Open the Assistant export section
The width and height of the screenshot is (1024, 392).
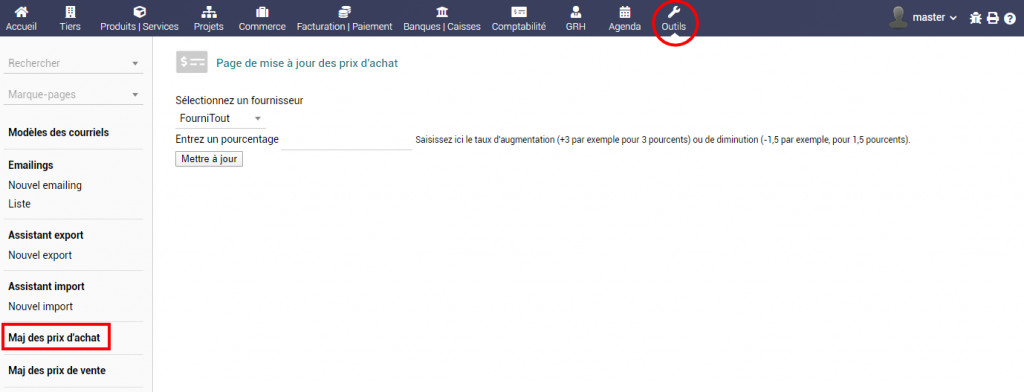[x=46, y=235]
